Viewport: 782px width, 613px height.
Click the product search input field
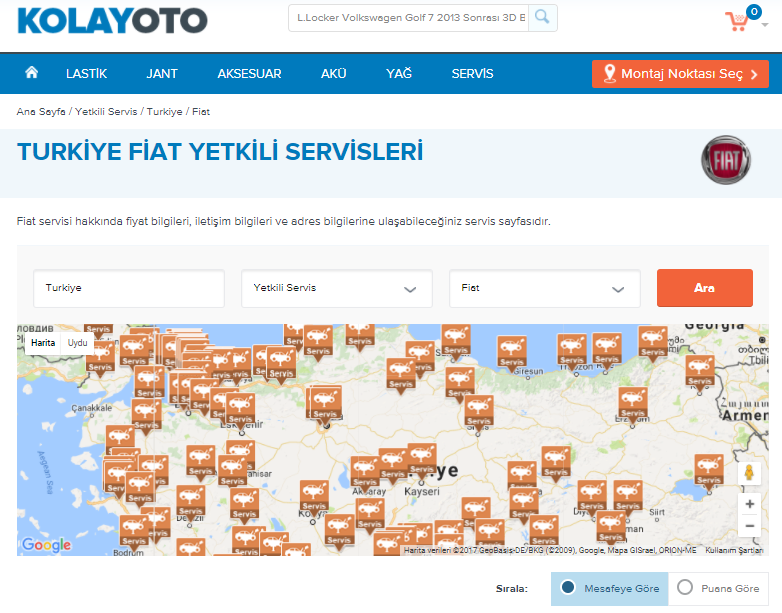[x=408, y=18]
